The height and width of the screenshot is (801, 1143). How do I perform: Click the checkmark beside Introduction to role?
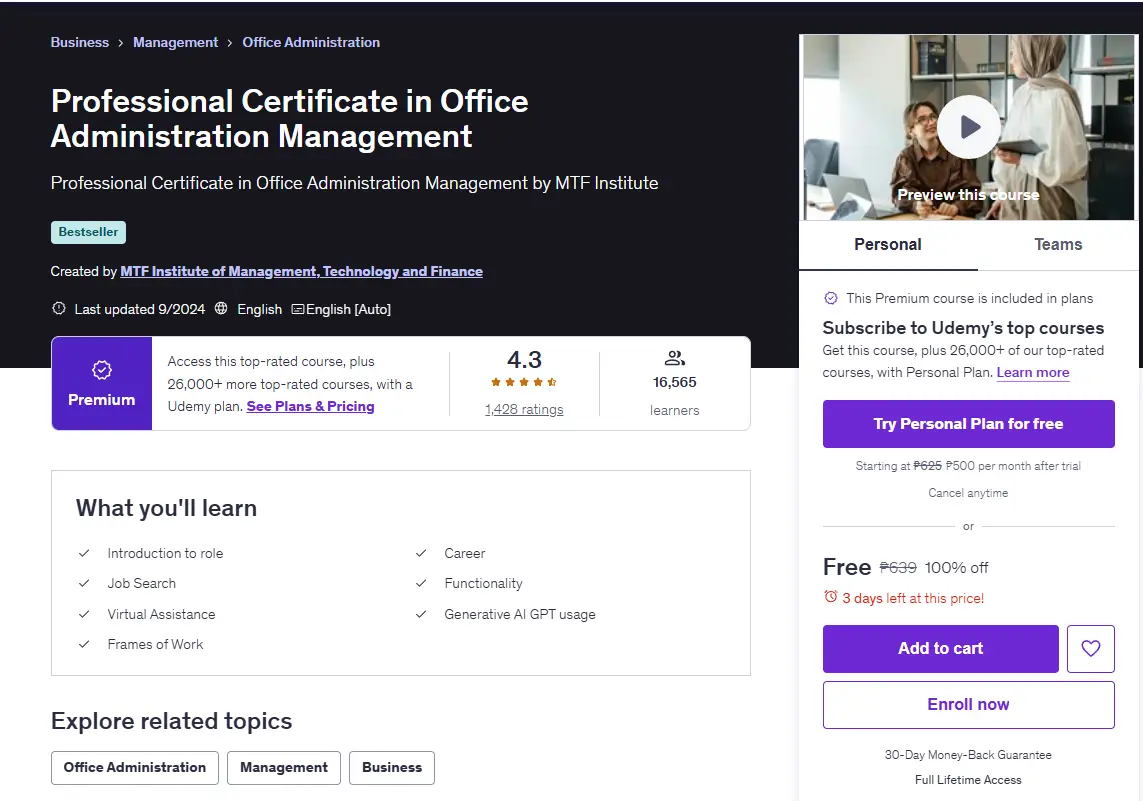84,553
